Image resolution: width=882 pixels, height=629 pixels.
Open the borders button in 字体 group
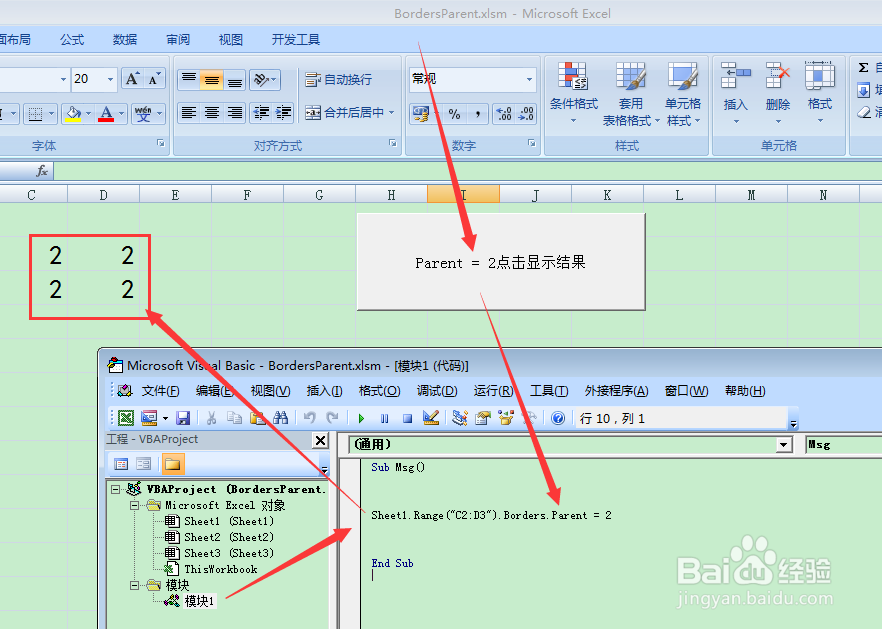click(x=35, y=114)
